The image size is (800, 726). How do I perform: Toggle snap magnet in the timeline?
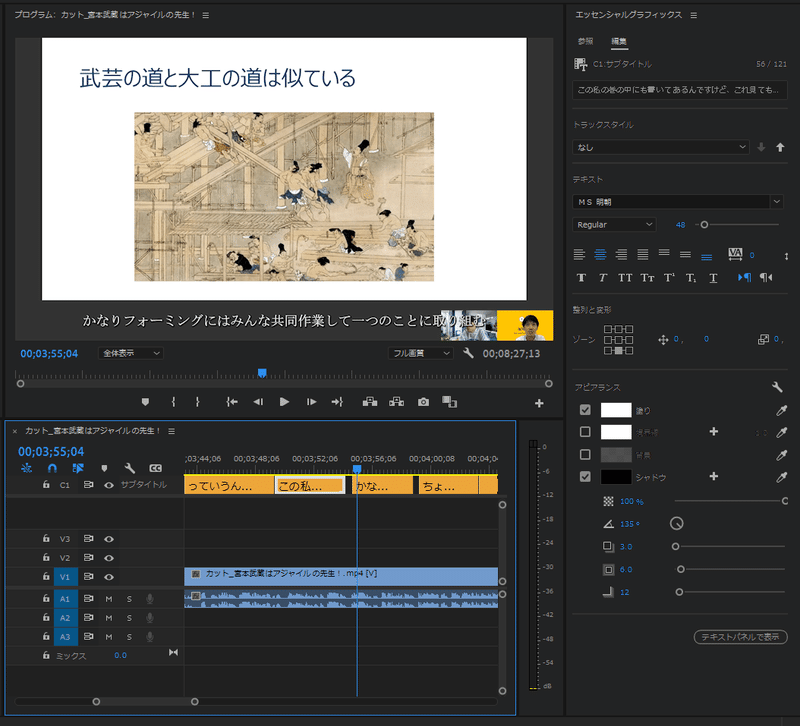tap(52, 468)
